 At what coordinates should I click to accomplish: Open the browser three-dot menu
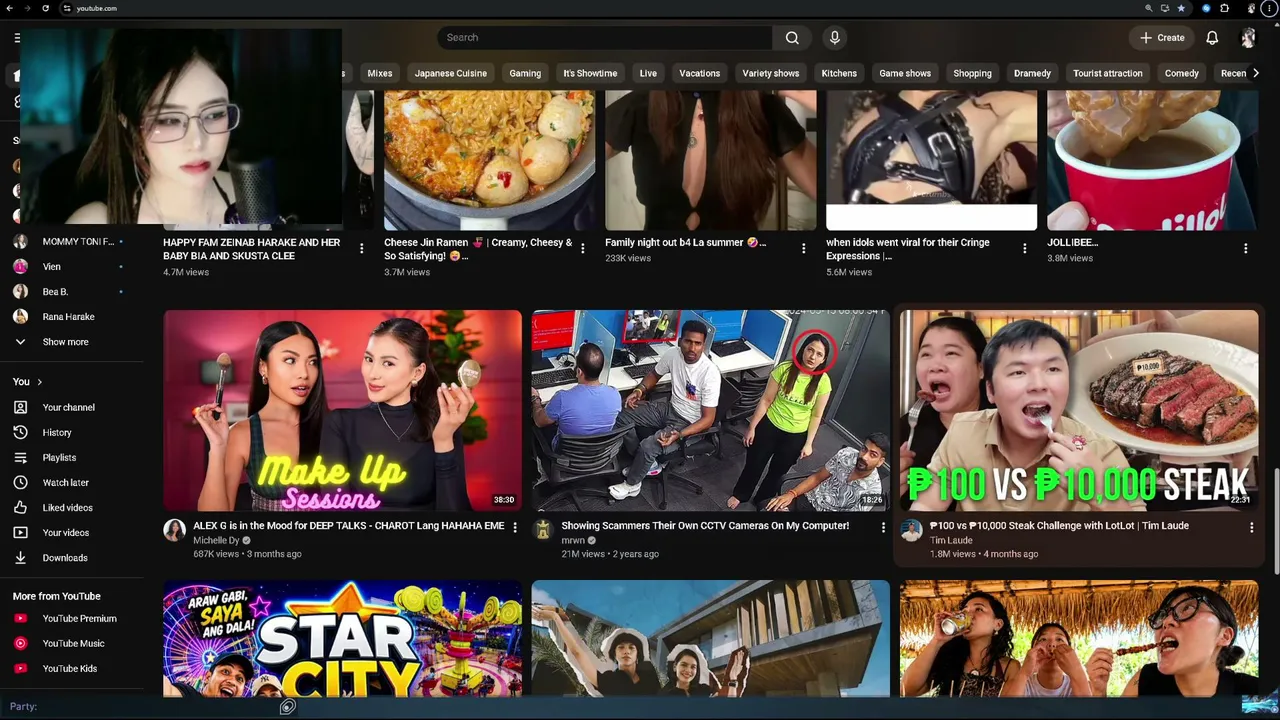click(1269, 8)
